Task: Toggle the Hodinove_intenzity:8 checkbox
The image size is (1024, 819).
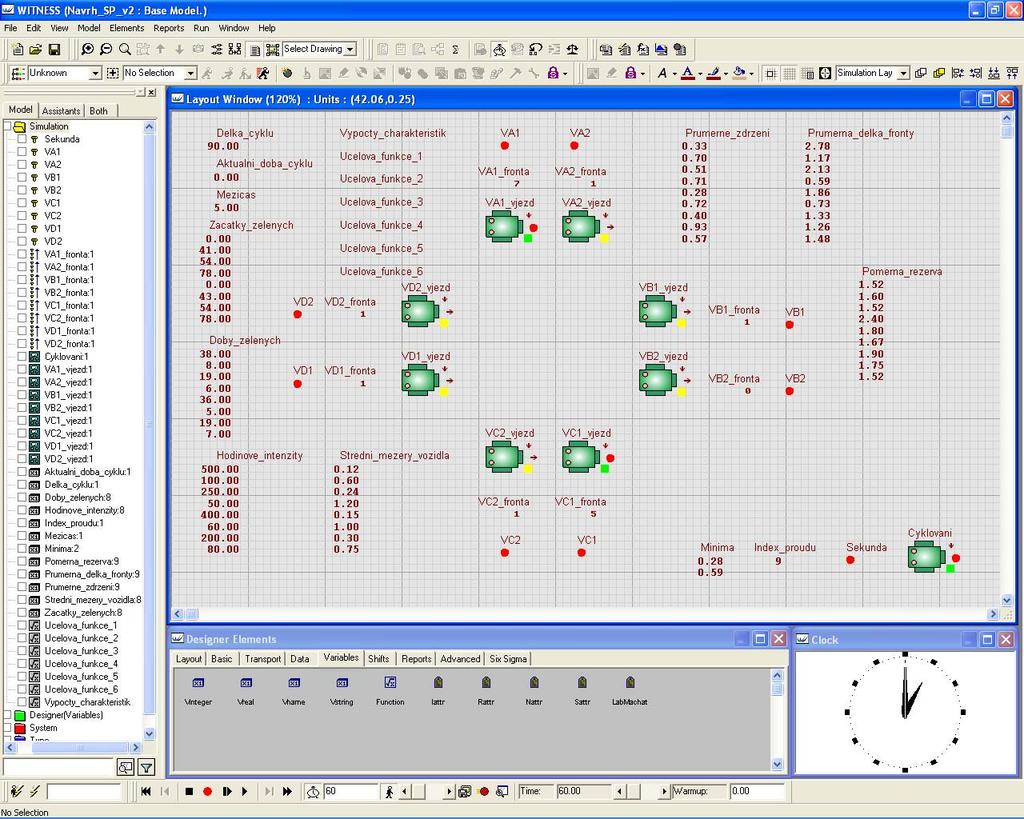Action: point(22,510)
